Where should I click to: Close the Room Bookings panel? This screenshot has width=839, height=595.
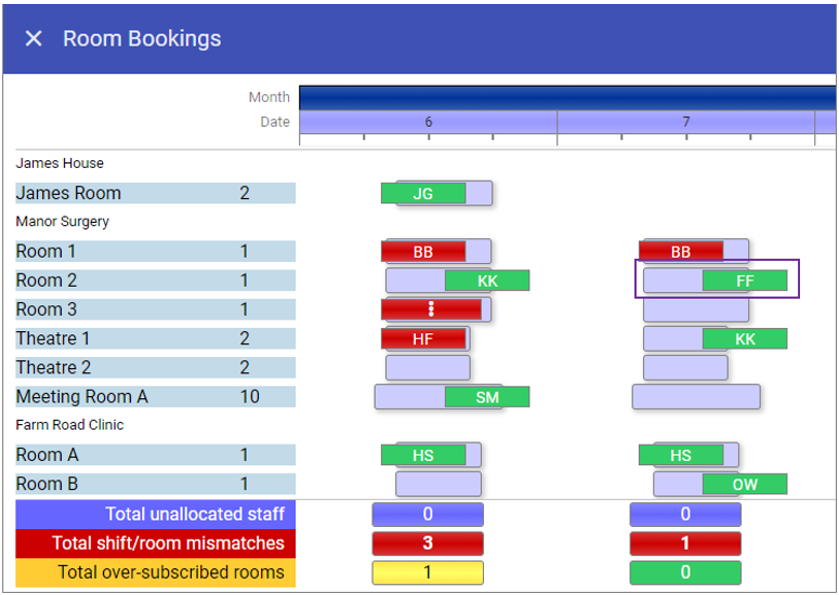coord(34,39)
